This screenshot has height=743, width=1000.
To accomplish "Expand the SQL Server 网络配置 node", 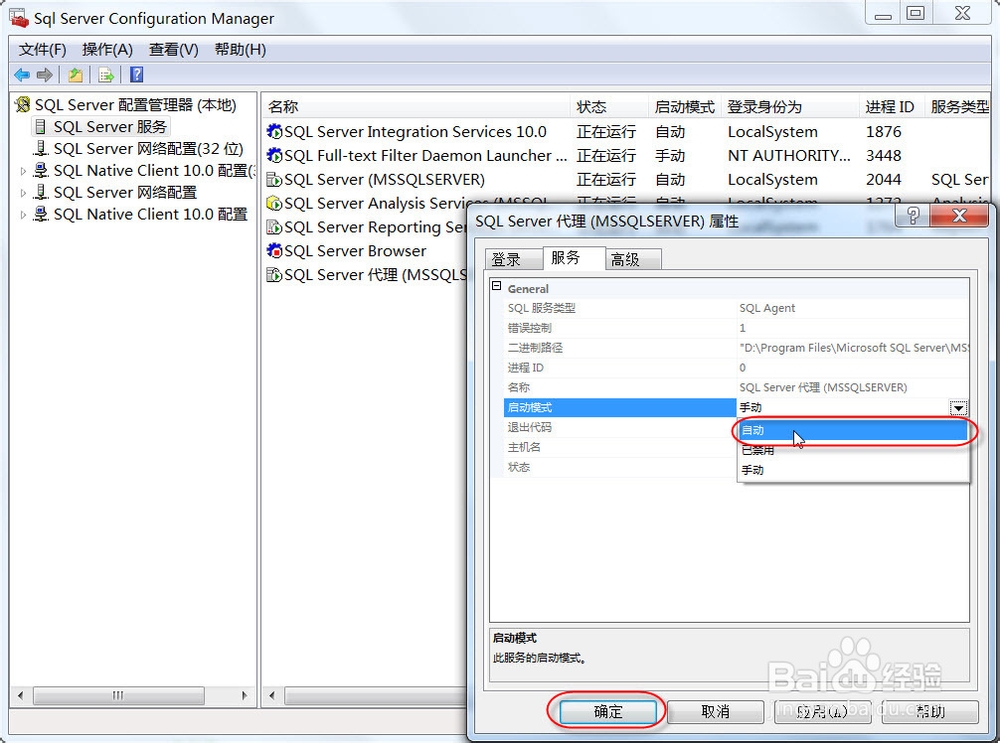I will point(23,193).
